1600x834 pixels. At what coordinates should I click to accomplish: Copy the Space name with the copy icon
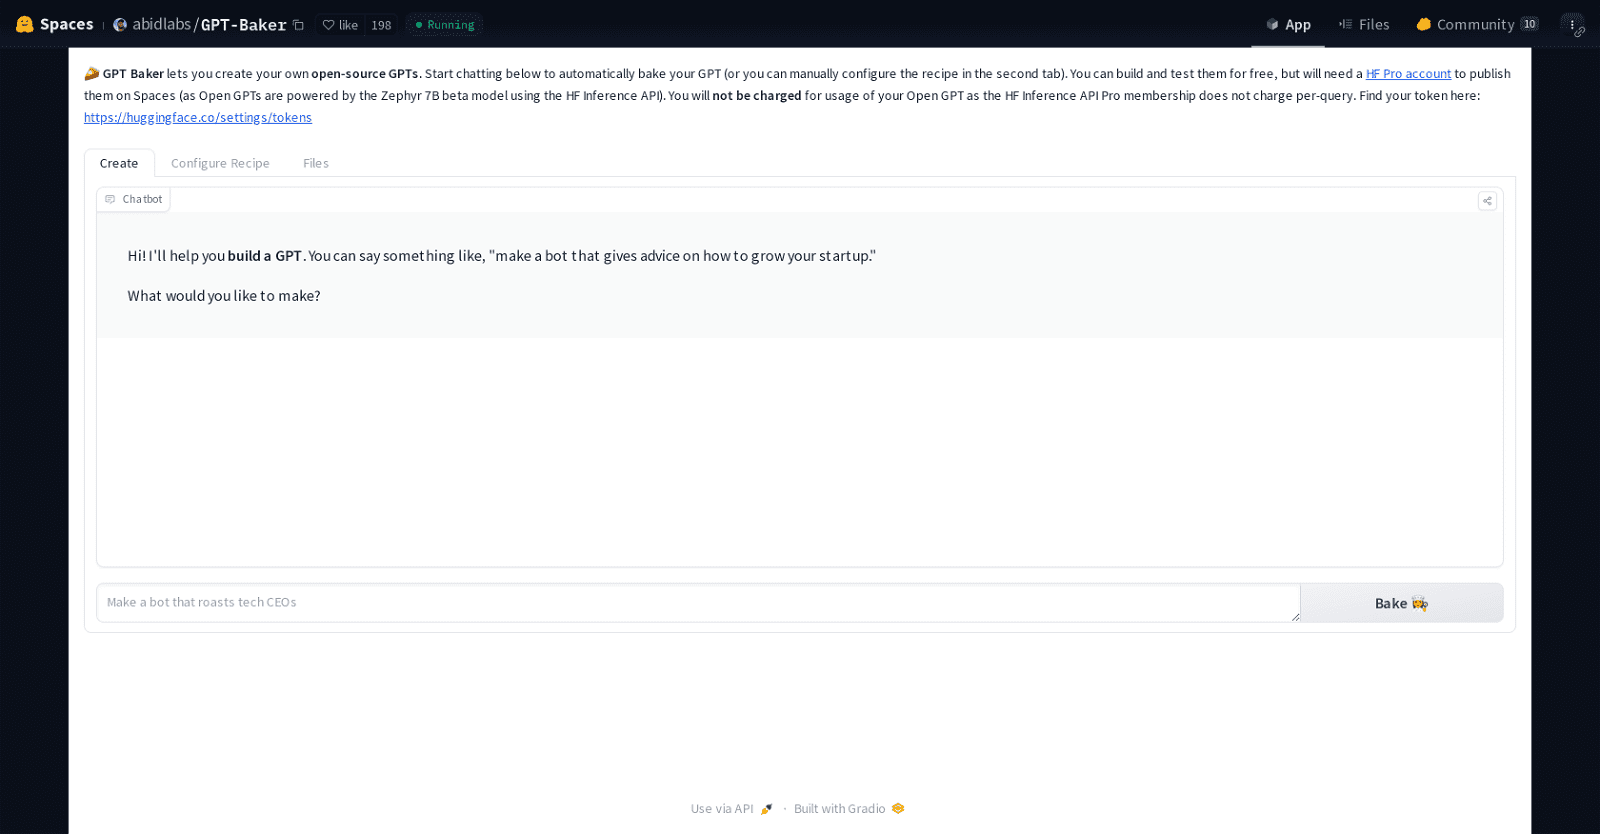coord(298,25)
